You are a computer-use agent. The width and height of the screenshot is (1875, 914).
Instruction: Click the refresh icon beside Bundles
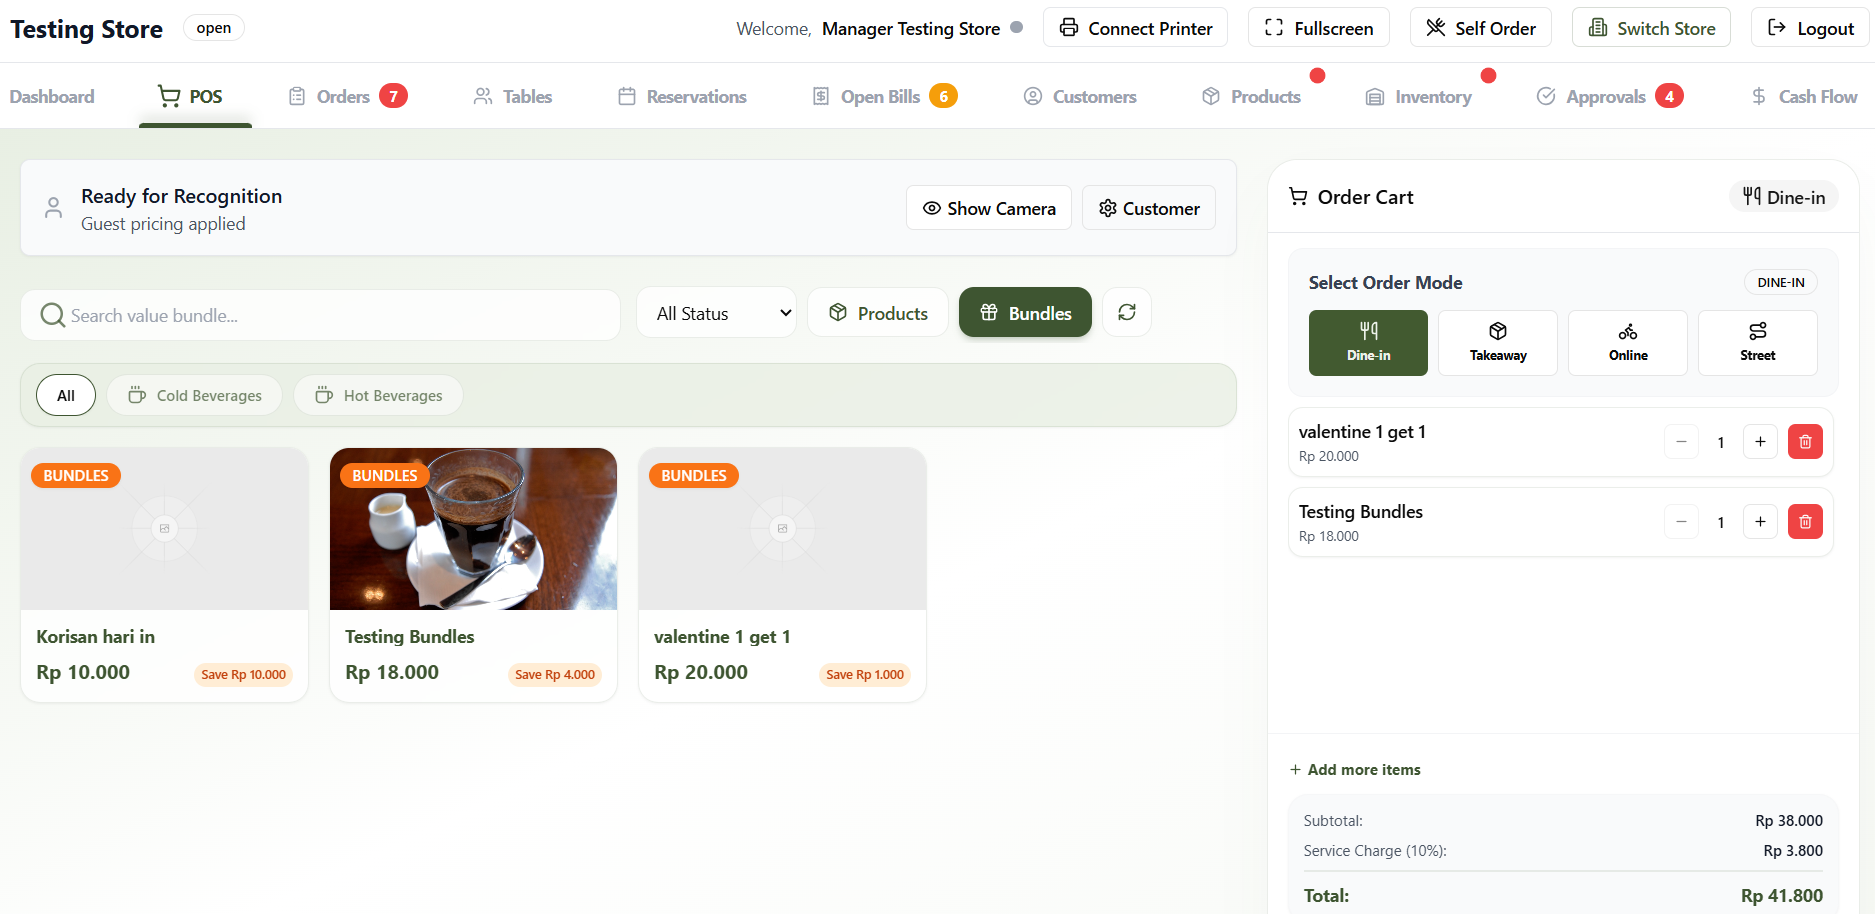click(1127, 313)
